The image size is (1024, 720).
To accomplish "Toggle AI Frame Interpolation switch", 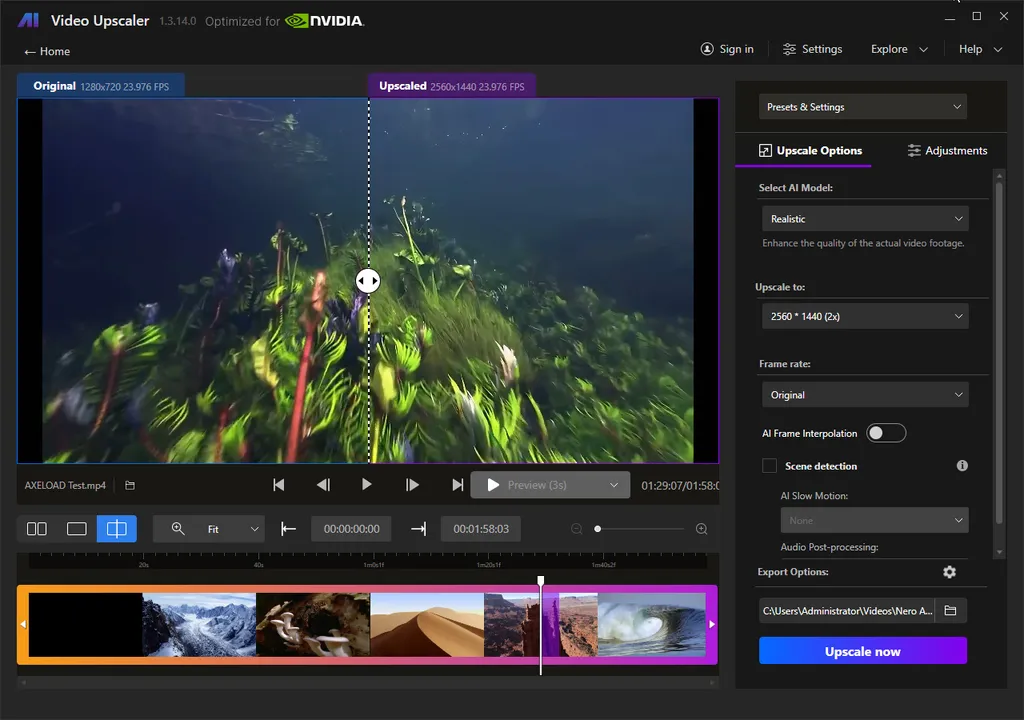I will tap(886, 432).
